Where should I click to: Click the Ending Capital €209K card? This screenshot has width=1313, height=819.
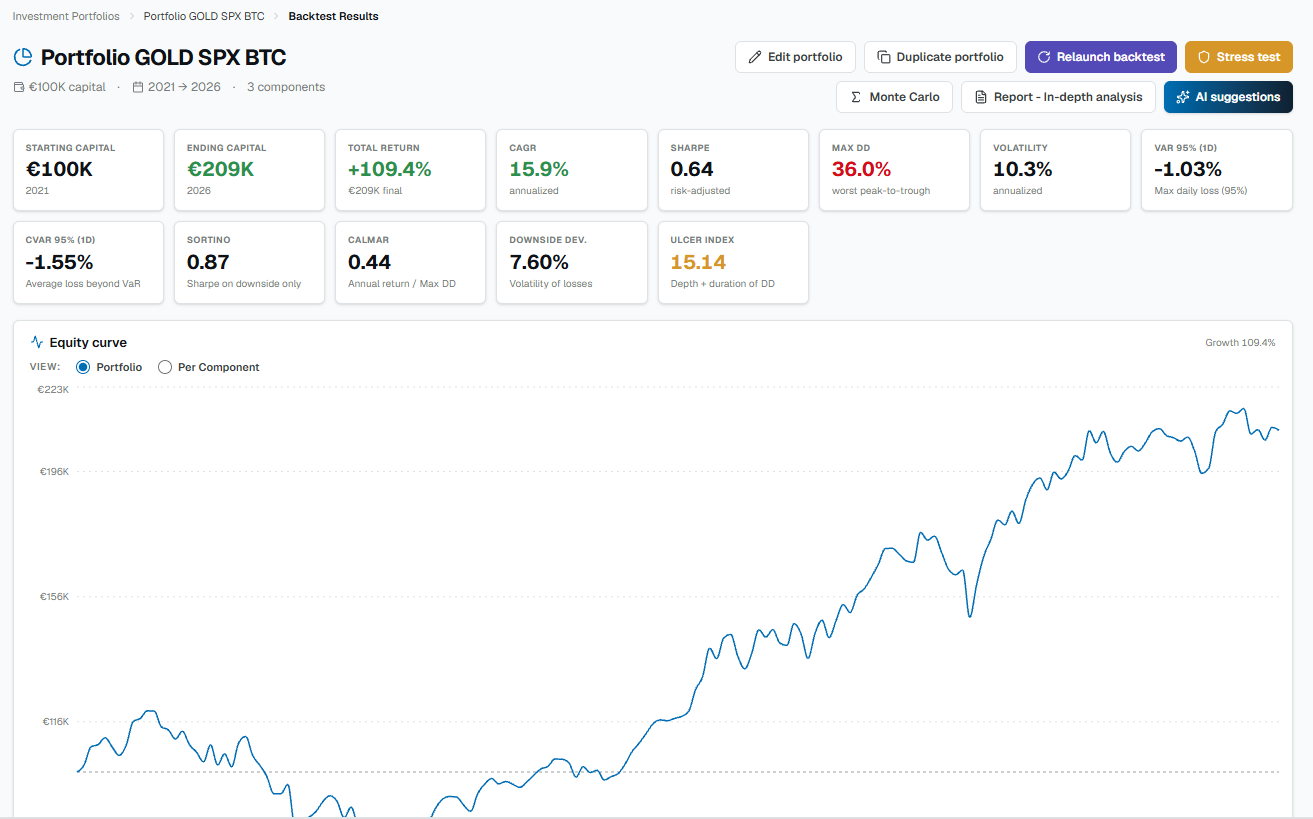coord(249,170)
